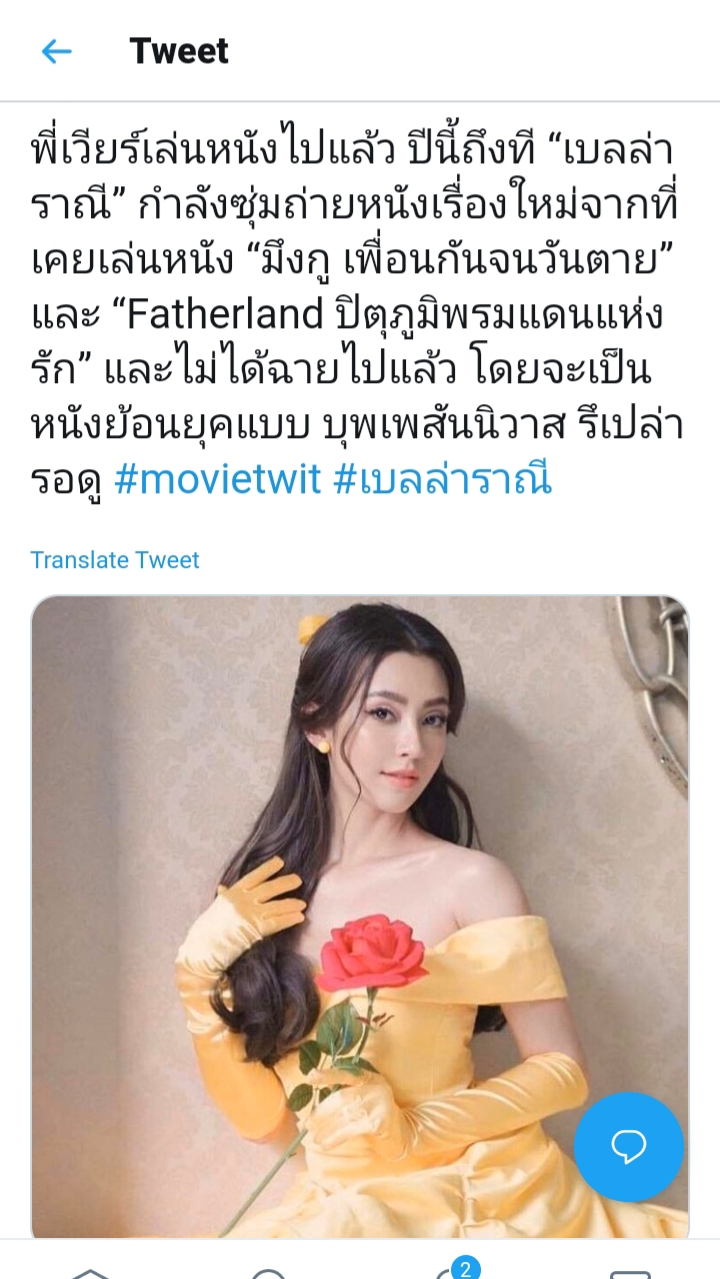Tap the Tweet header title

point(179,50)
